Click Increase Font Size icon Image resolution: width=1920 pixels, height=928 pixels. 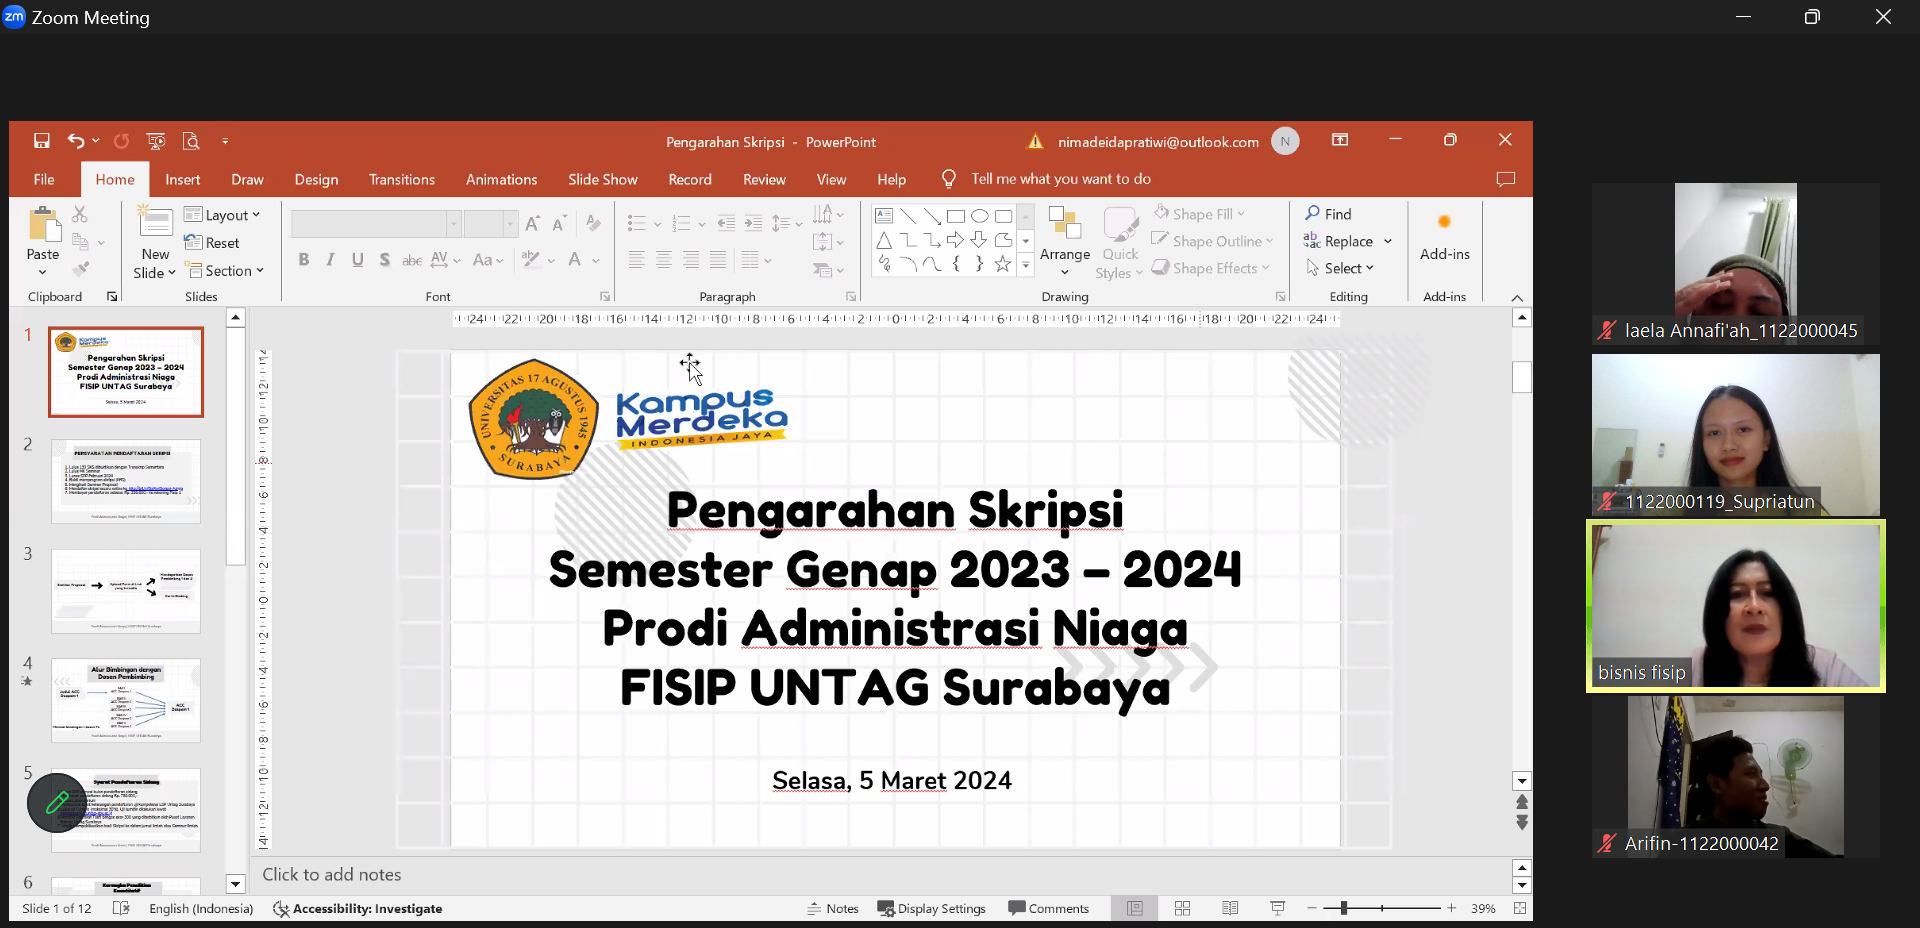tap(532, 224)
